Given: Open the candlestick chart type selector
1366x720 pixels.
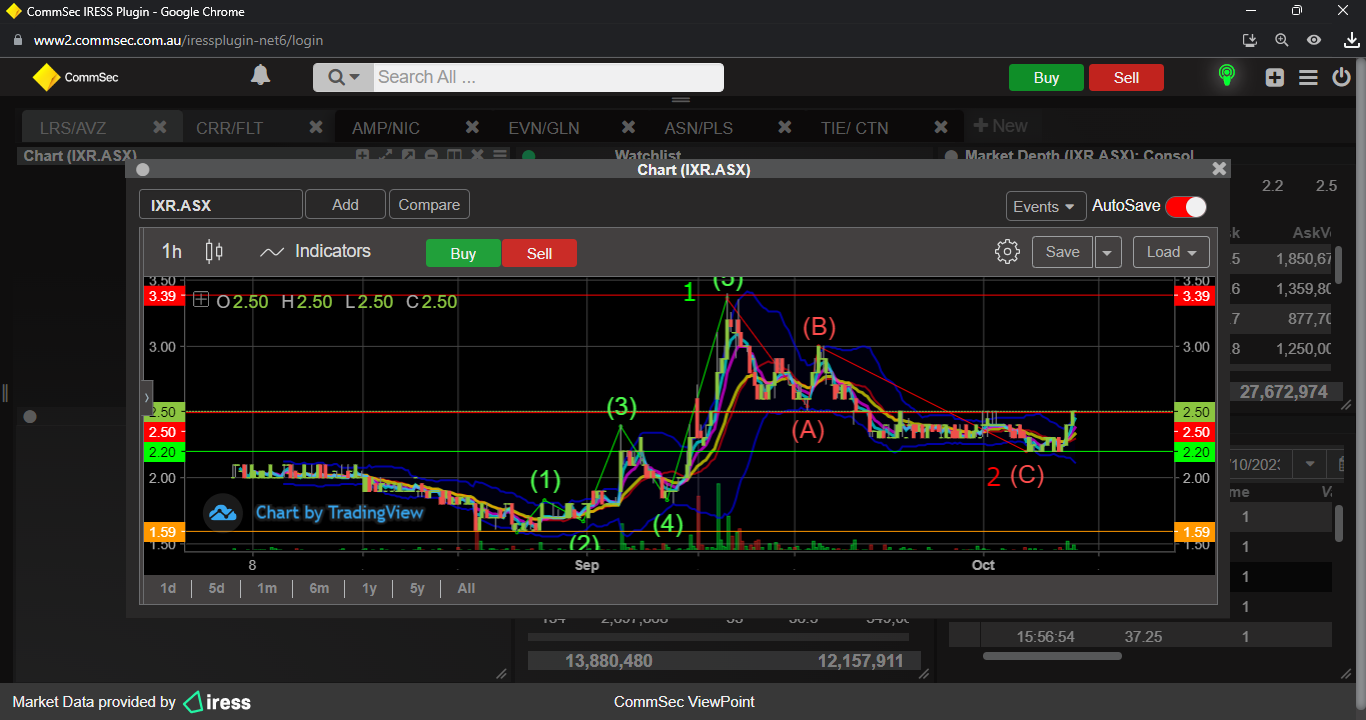Looking at the screenshot, I should pyautogui.click(x=213, y=252).
